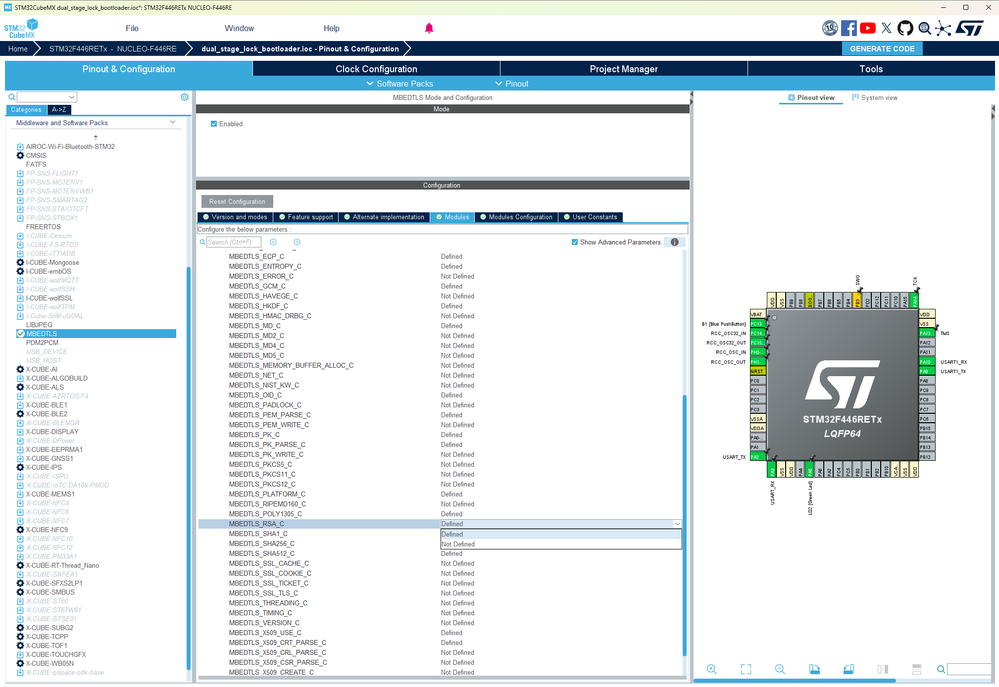Open the categories settings gear icon

[185, 97]
